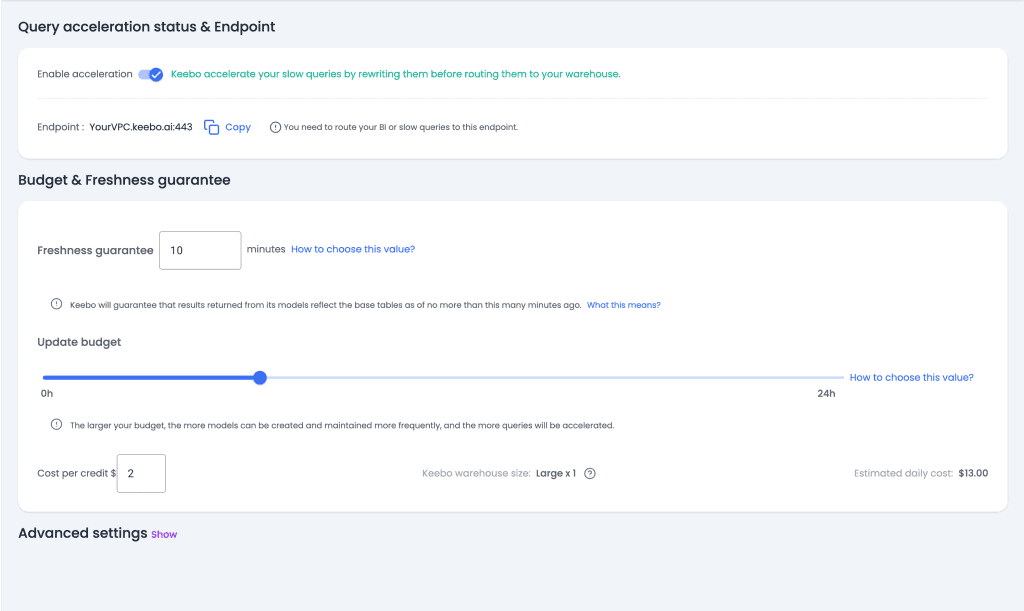Open freshness guarantee 'How to choose this value?' link
1024x611 pixels.
(353, 249)
